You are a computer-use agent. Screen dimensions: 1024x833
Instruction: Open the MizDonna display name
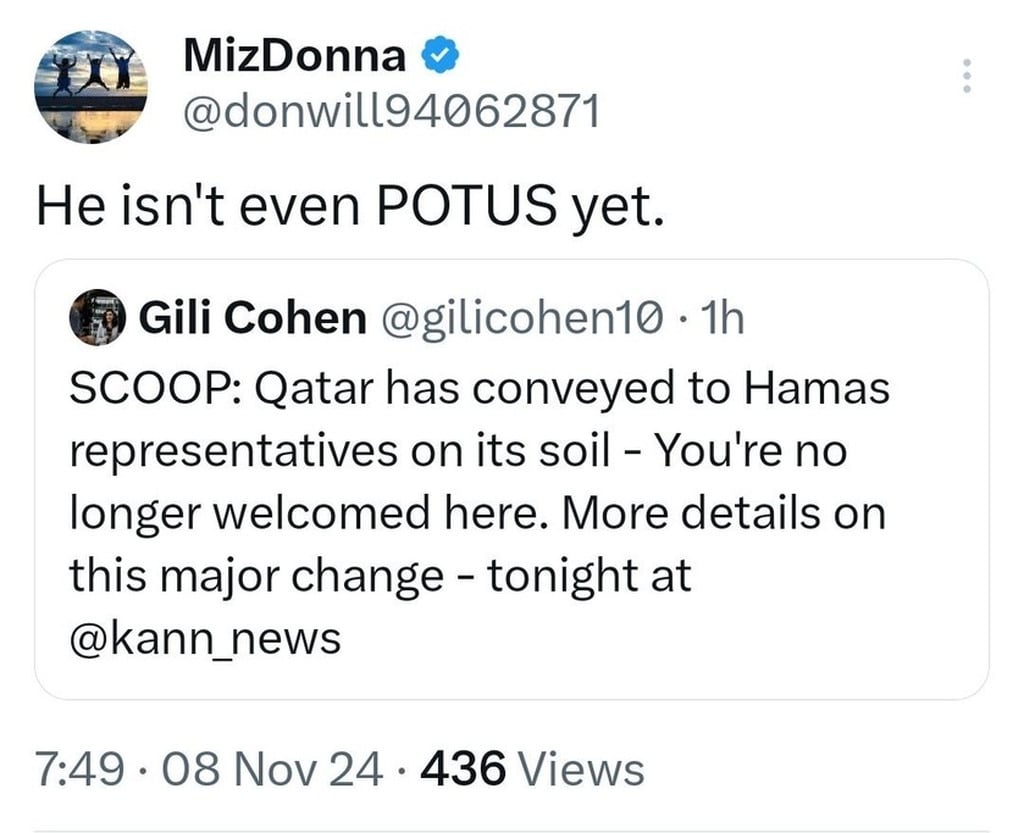pos(293,58)
